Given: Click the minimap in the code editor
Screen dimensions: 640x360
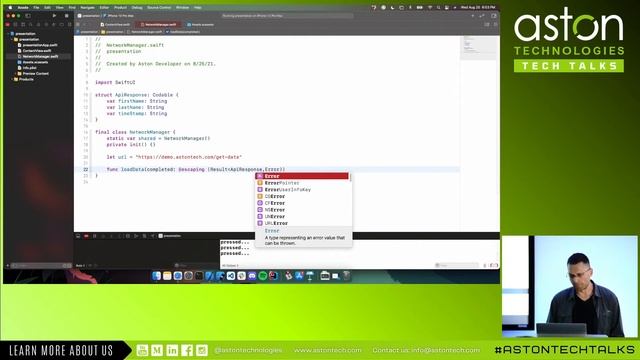Looking at the screenshot, I should [480, 48].
